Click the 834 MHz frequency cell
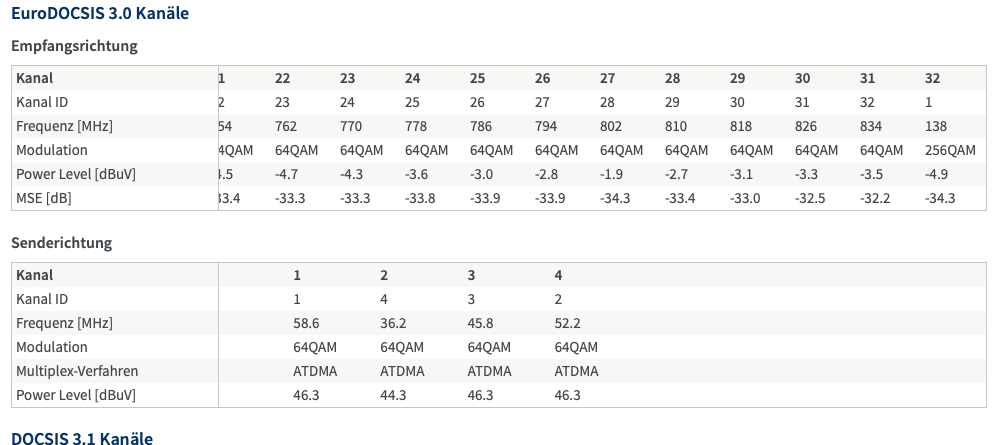The height and width of the screenshot is (445, 999). coord(871,126)
